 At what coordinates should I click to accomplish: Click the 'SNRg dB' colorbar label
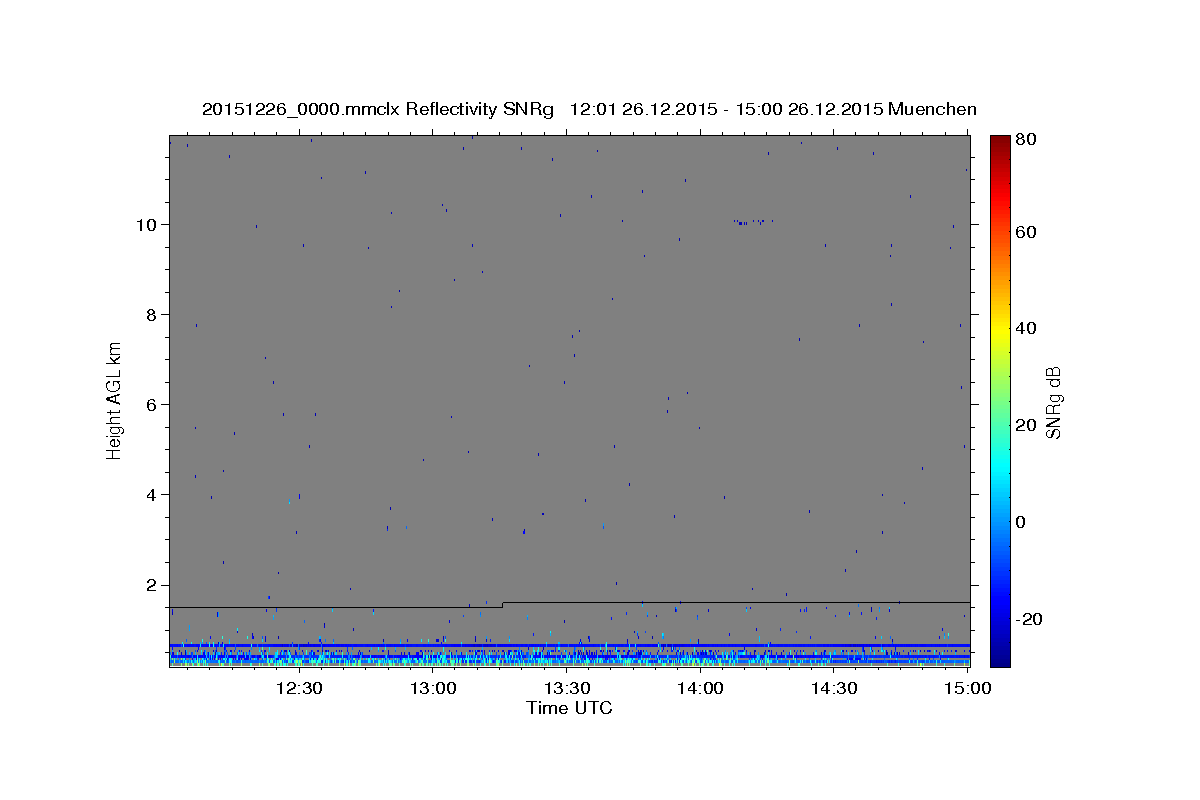pyautogui.click(x=1053, y=403)
